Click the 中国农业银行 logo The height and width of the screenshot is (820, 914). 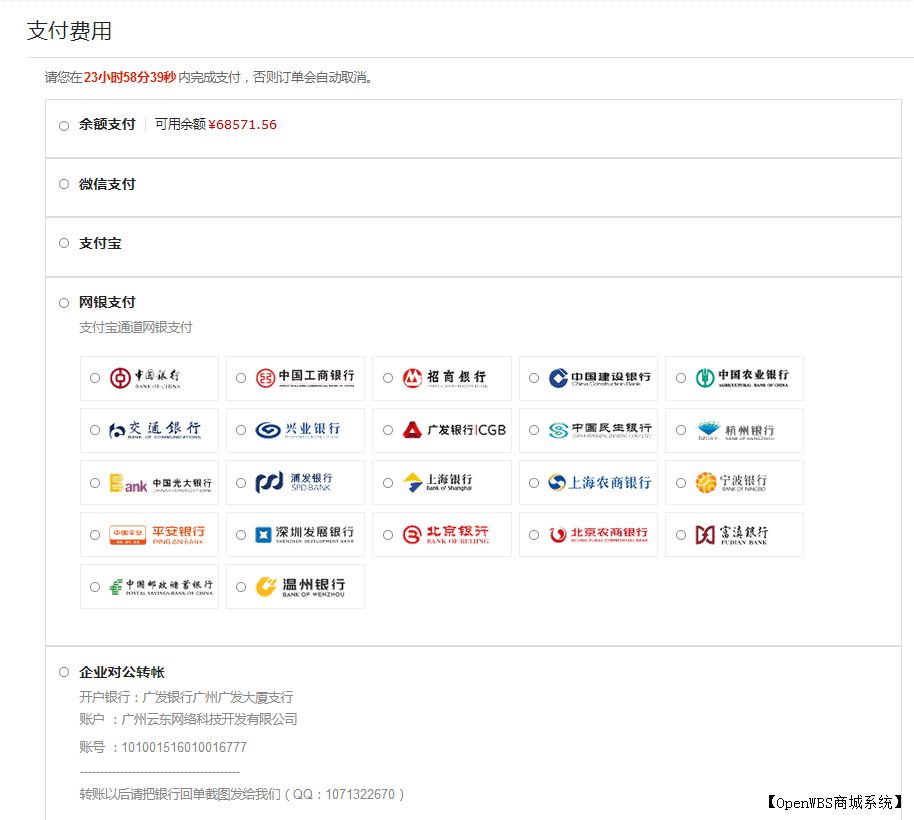744,378
